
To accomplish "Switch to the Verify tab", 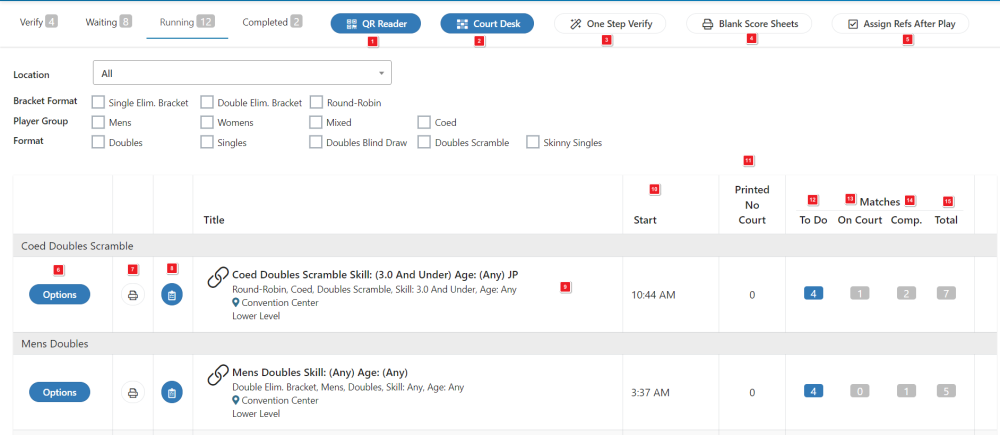I will point(38,22).
